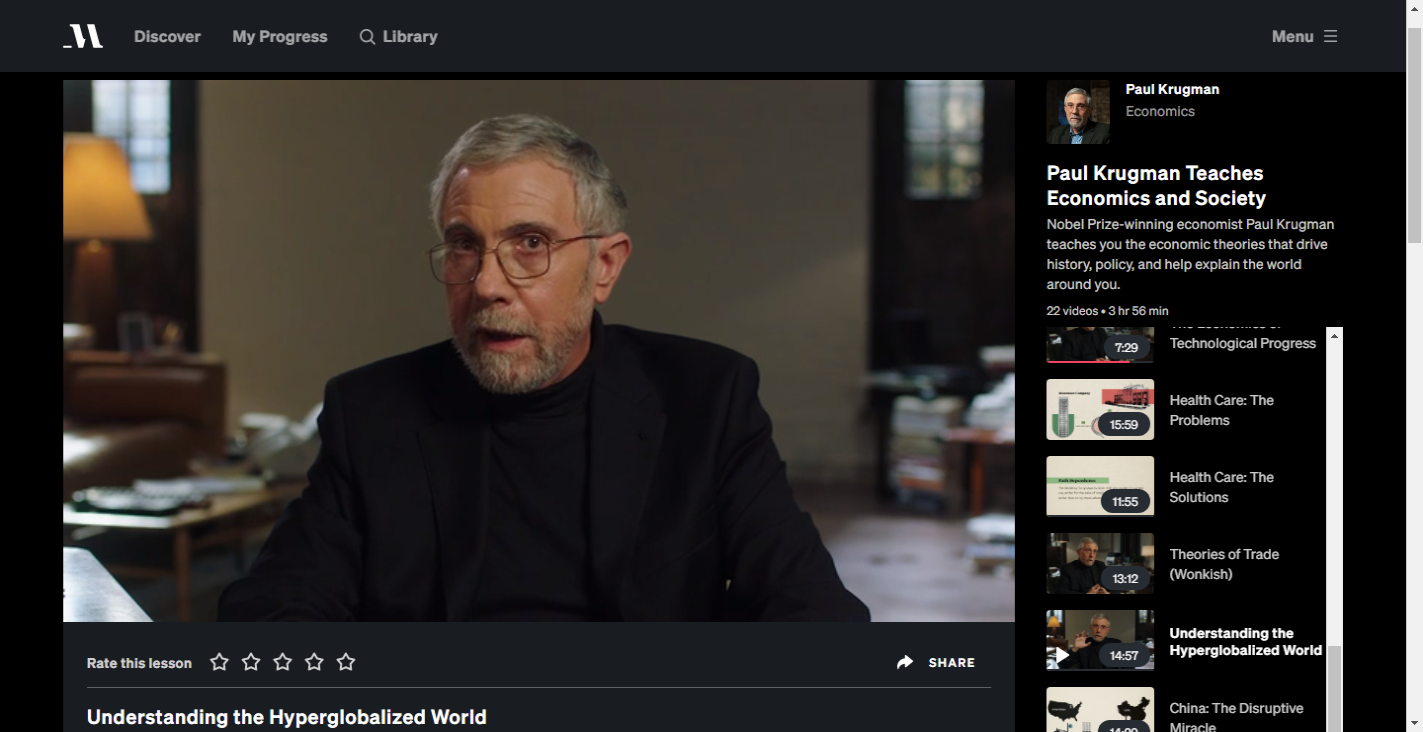Viewport: 1423px width, 732px height.
Task: Open the Technological Progress lesson thumbnail
Action: pyautogui.click(x=1100, y=345)
